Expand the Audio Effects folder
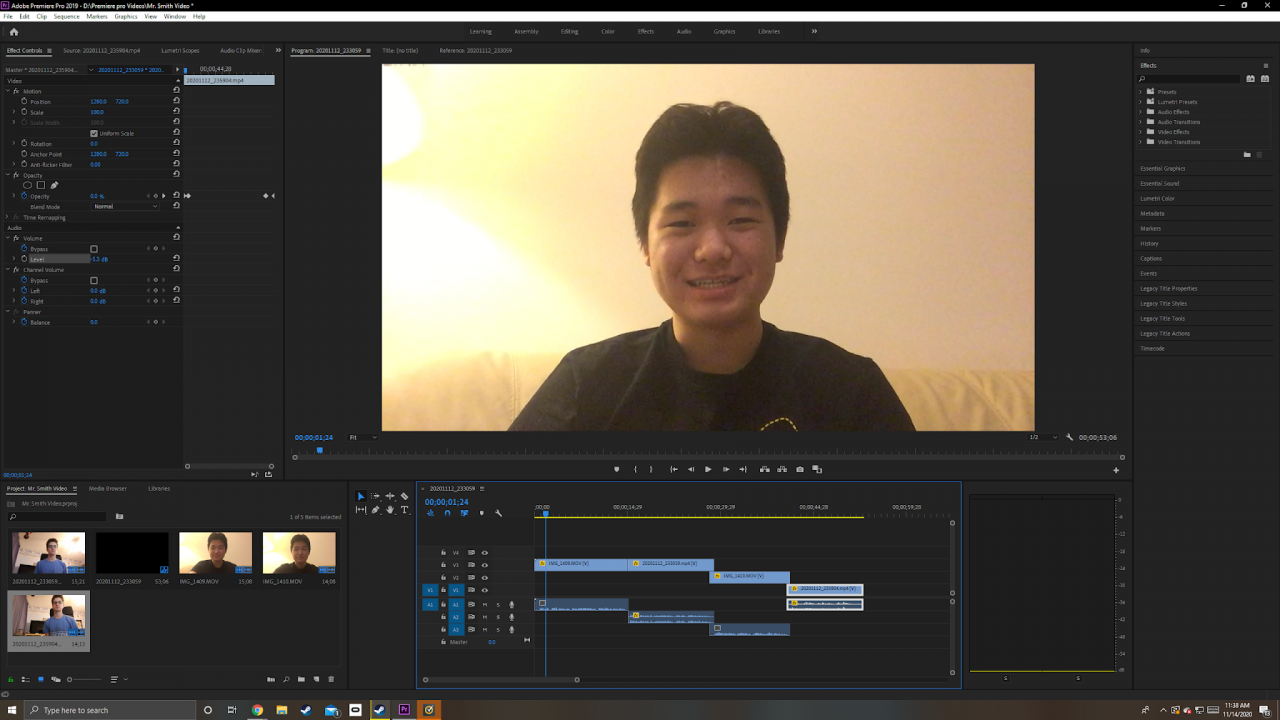Image resolution: width=1280 pixels, height=720 pixels. click(1140, 112)
